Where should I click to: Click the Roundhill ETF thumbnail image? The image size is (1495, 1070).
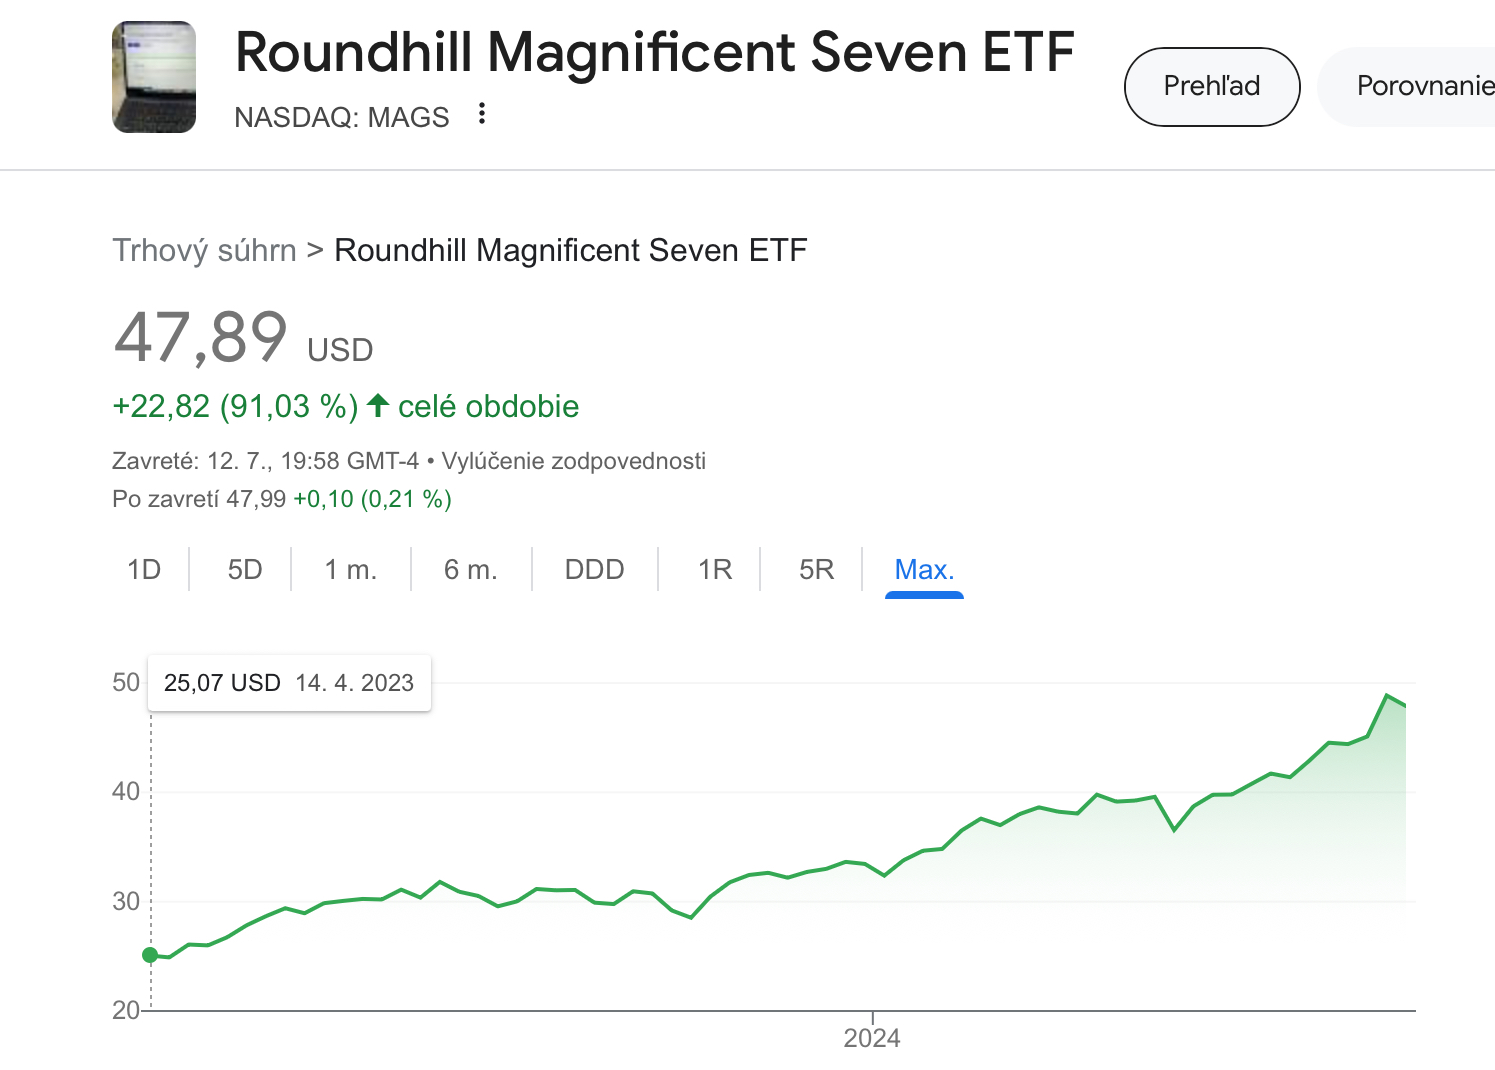(154, 77)
